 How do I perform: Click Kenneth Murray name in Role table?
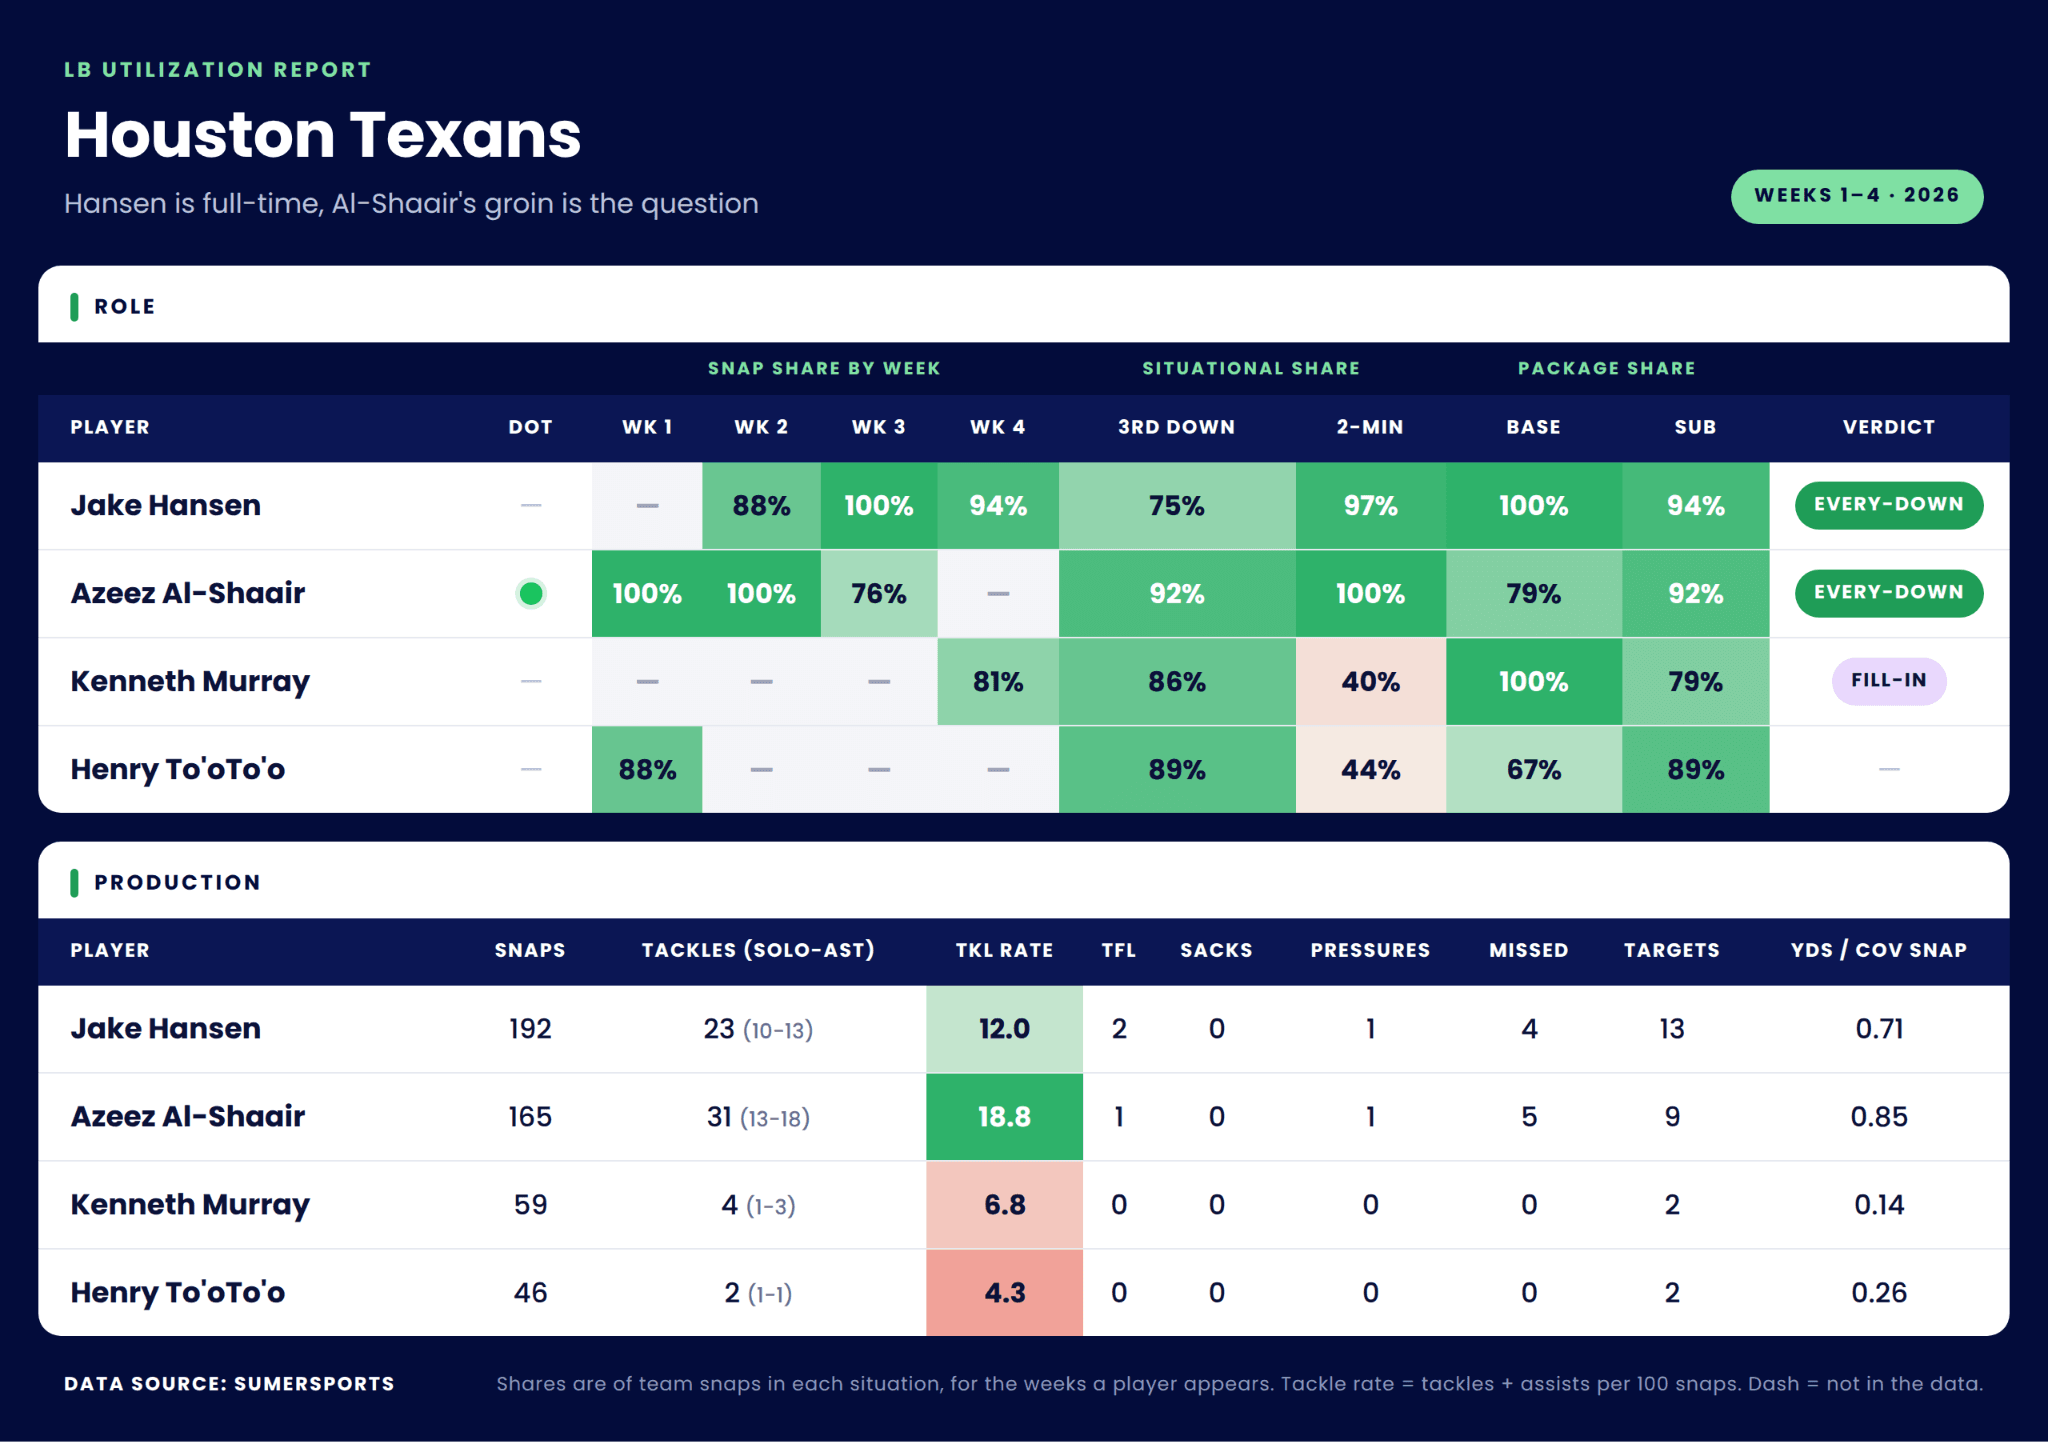tap(190, 682)
